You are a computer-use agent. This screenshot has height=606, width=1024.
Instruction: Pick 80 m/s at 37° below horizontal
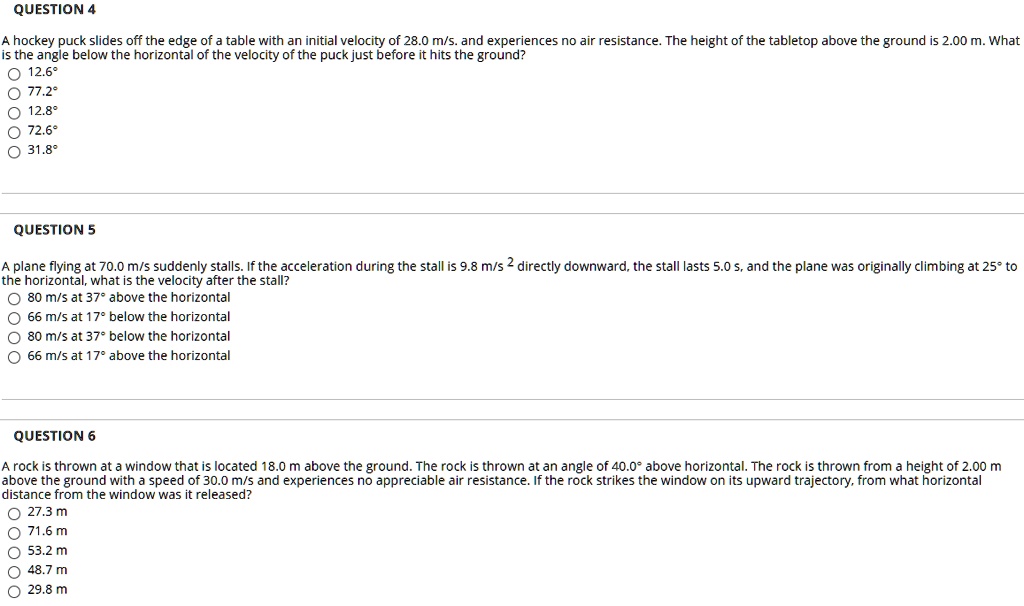[14, 337]
